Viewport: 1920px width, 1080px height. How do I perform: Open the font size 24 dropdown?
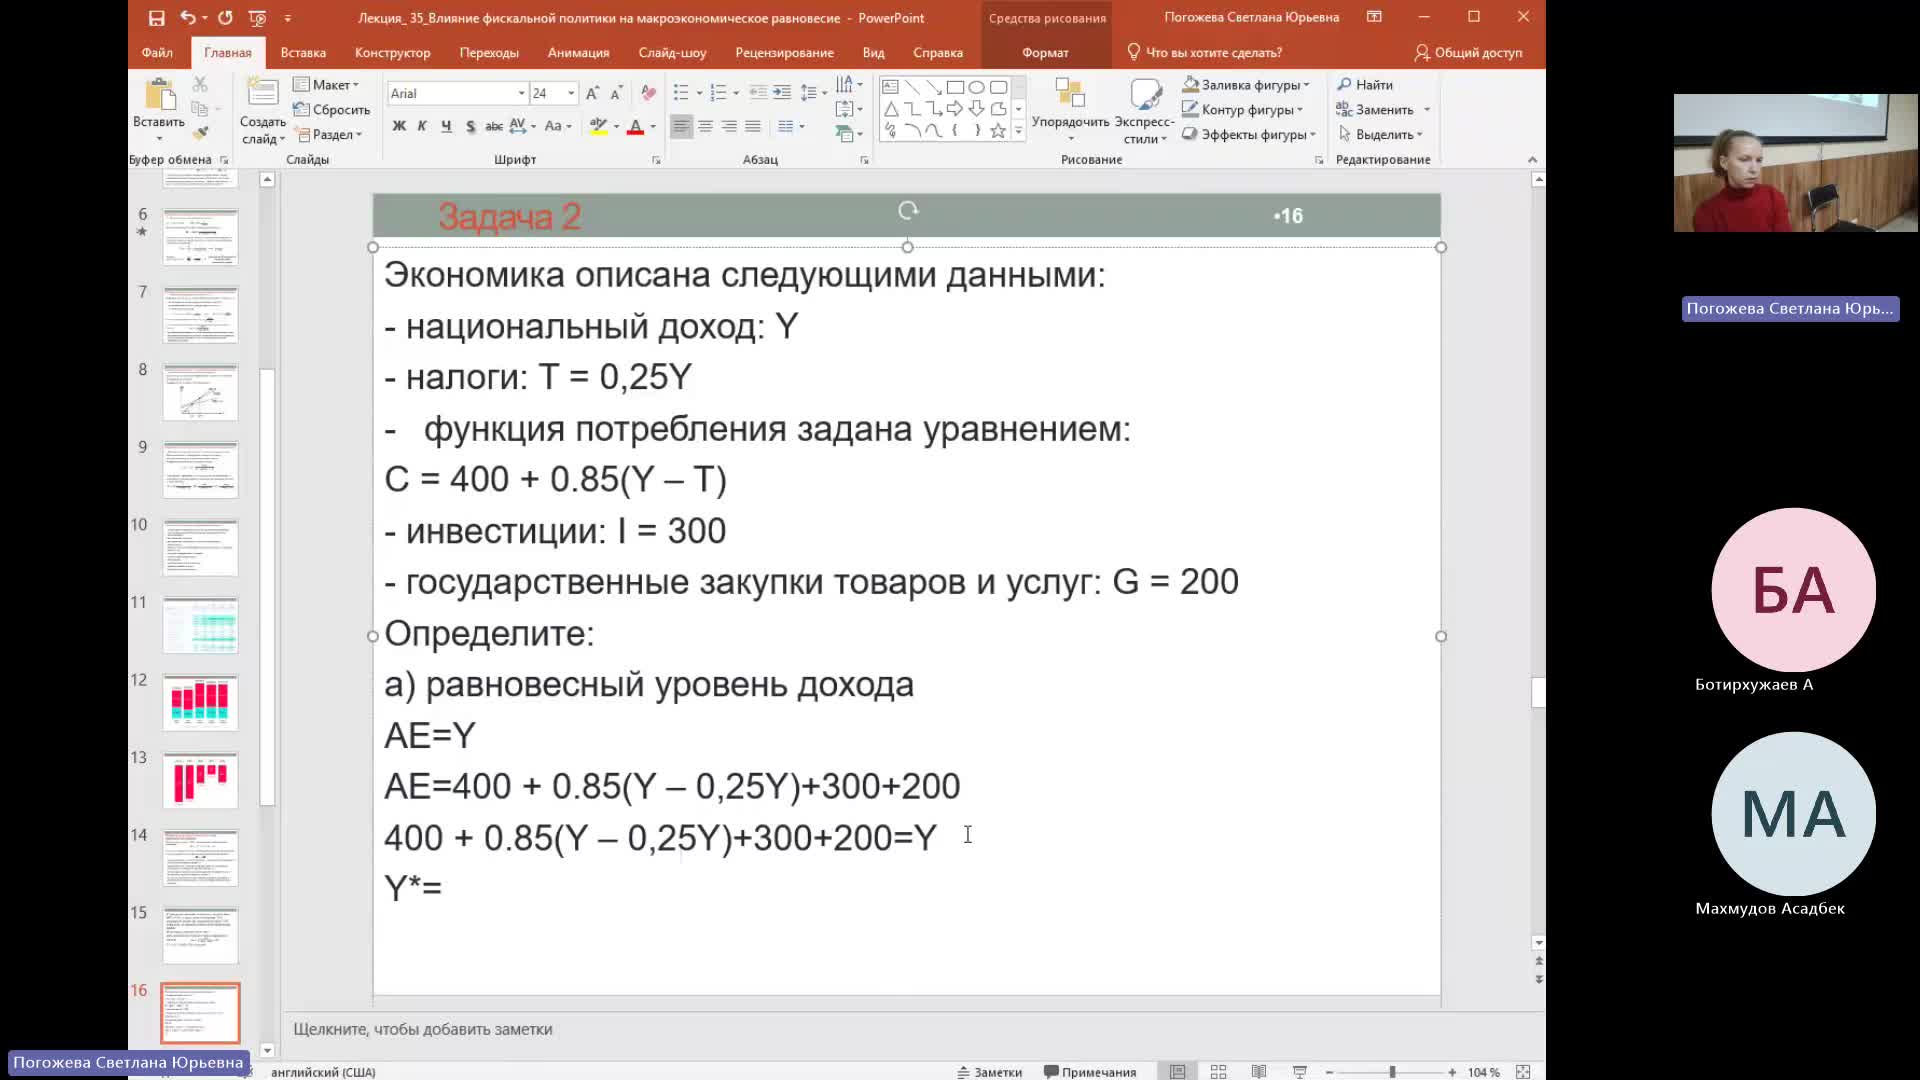[x=571, y=93]
